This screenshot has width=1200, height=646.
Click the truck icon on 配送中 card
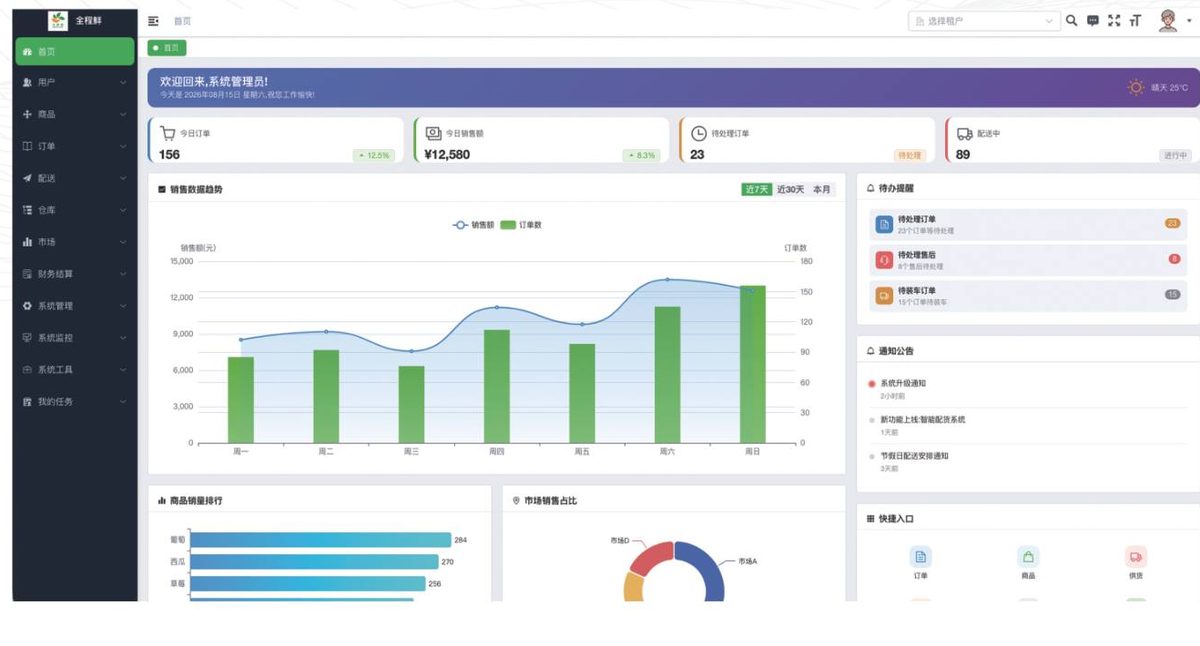(x=964, y=133)
